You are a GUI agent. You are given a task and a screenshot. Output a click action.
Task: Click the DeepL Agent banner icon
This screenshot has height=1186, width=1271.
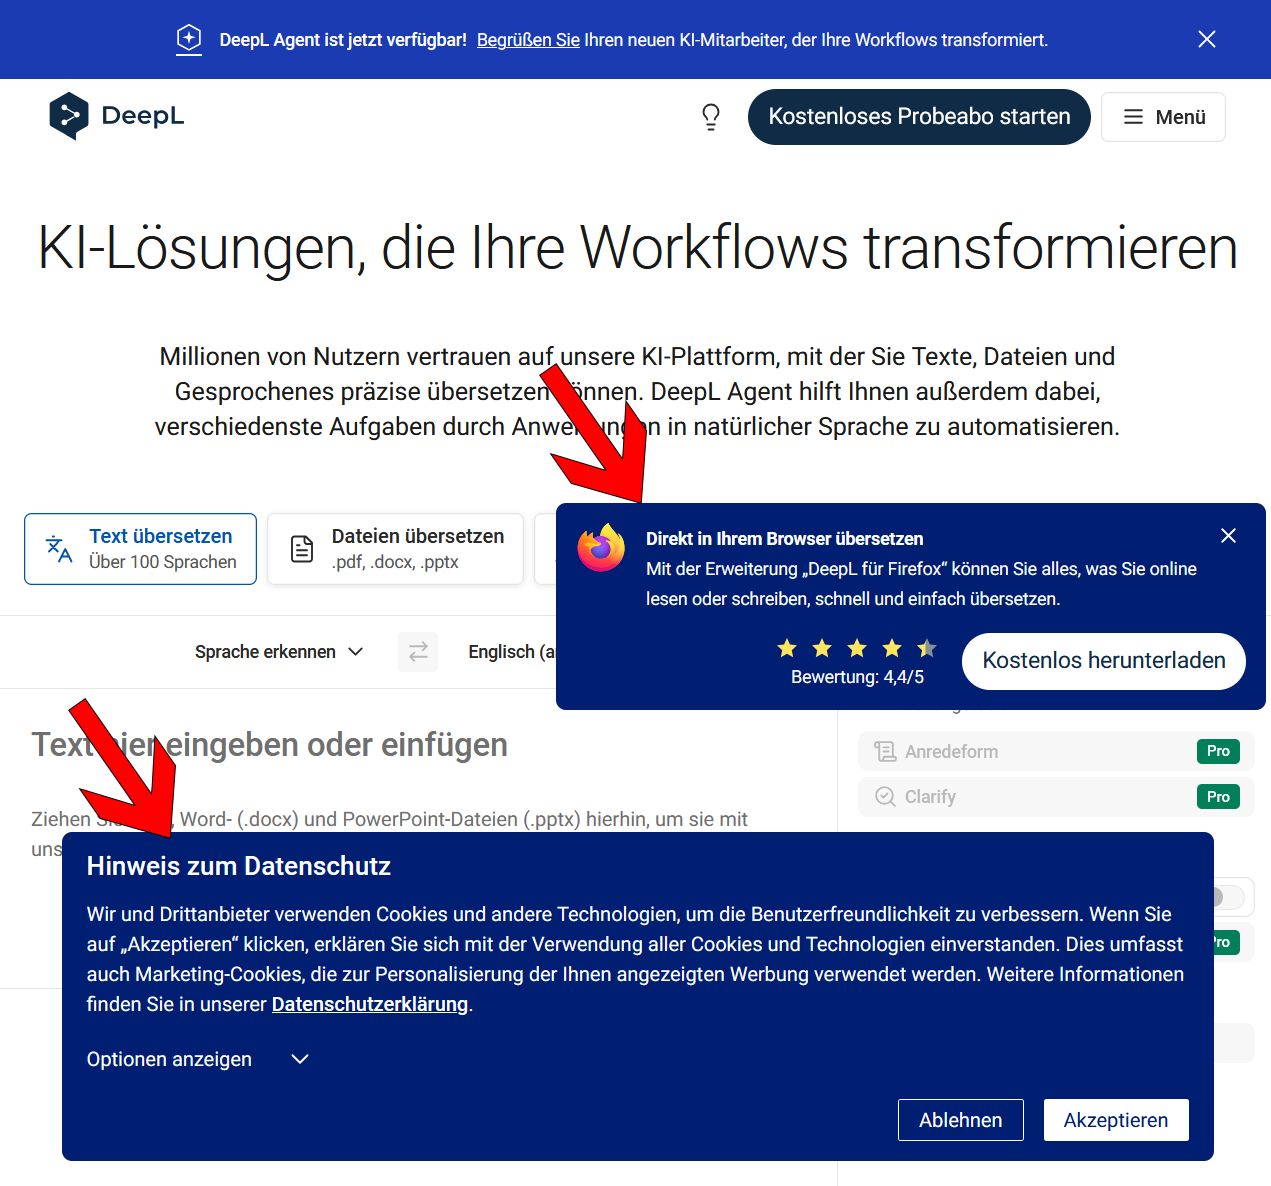coord(189,39)
